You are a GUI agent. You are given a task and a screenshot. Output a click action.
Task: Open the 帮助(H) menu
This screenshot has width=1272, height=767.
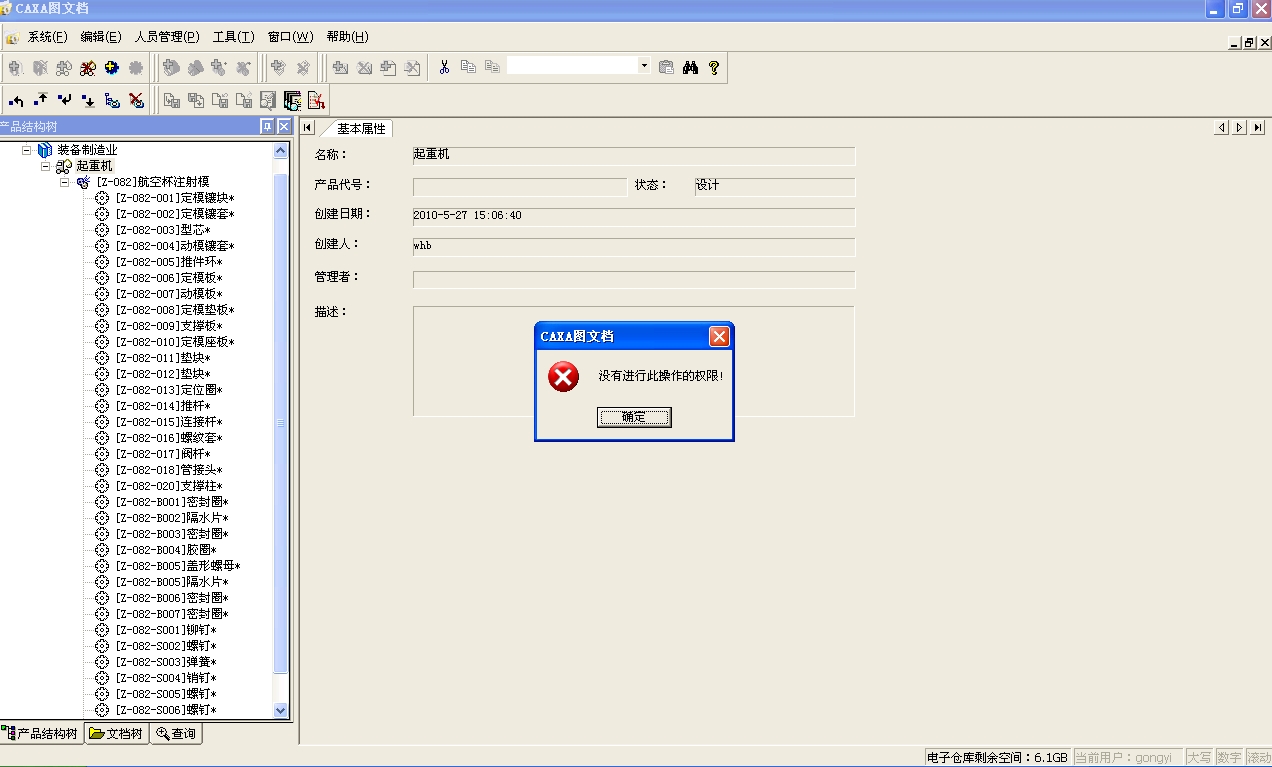point(347,37)
